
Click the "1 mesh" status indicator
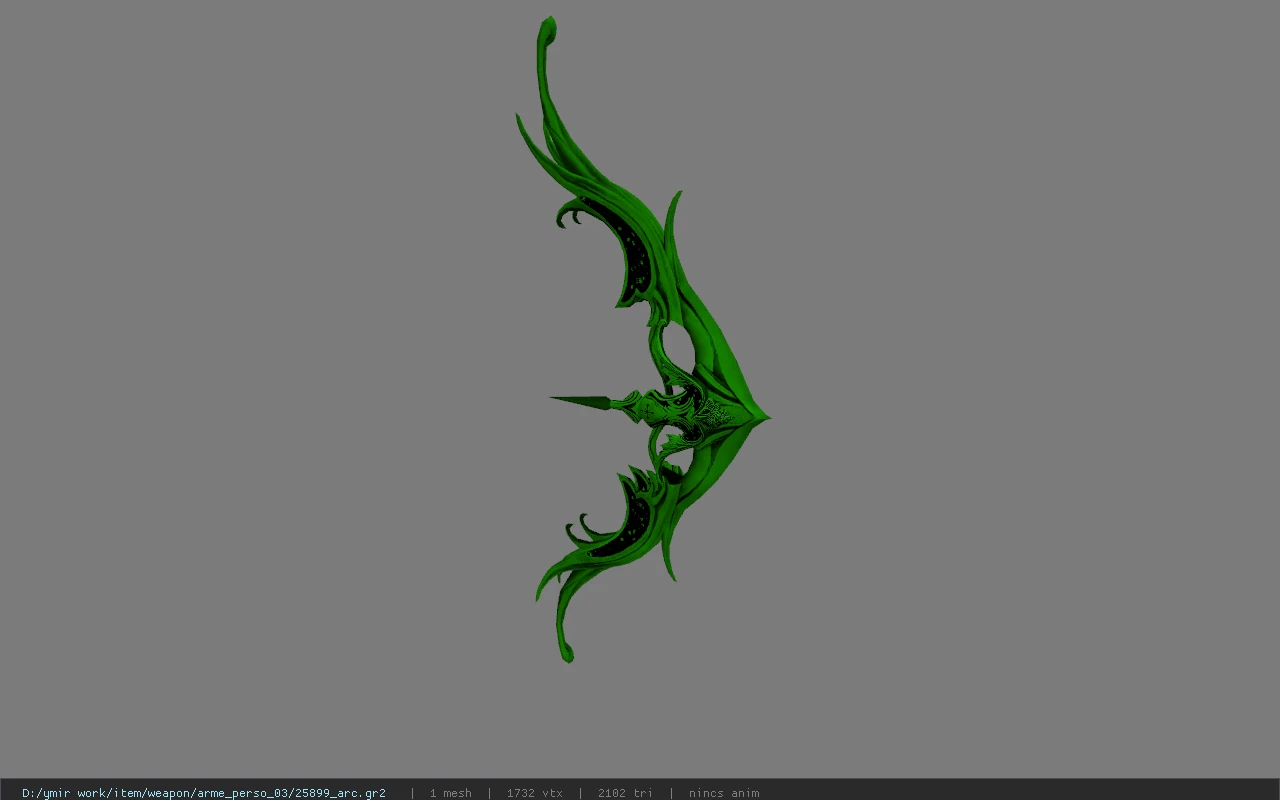(x=450, y=793)
